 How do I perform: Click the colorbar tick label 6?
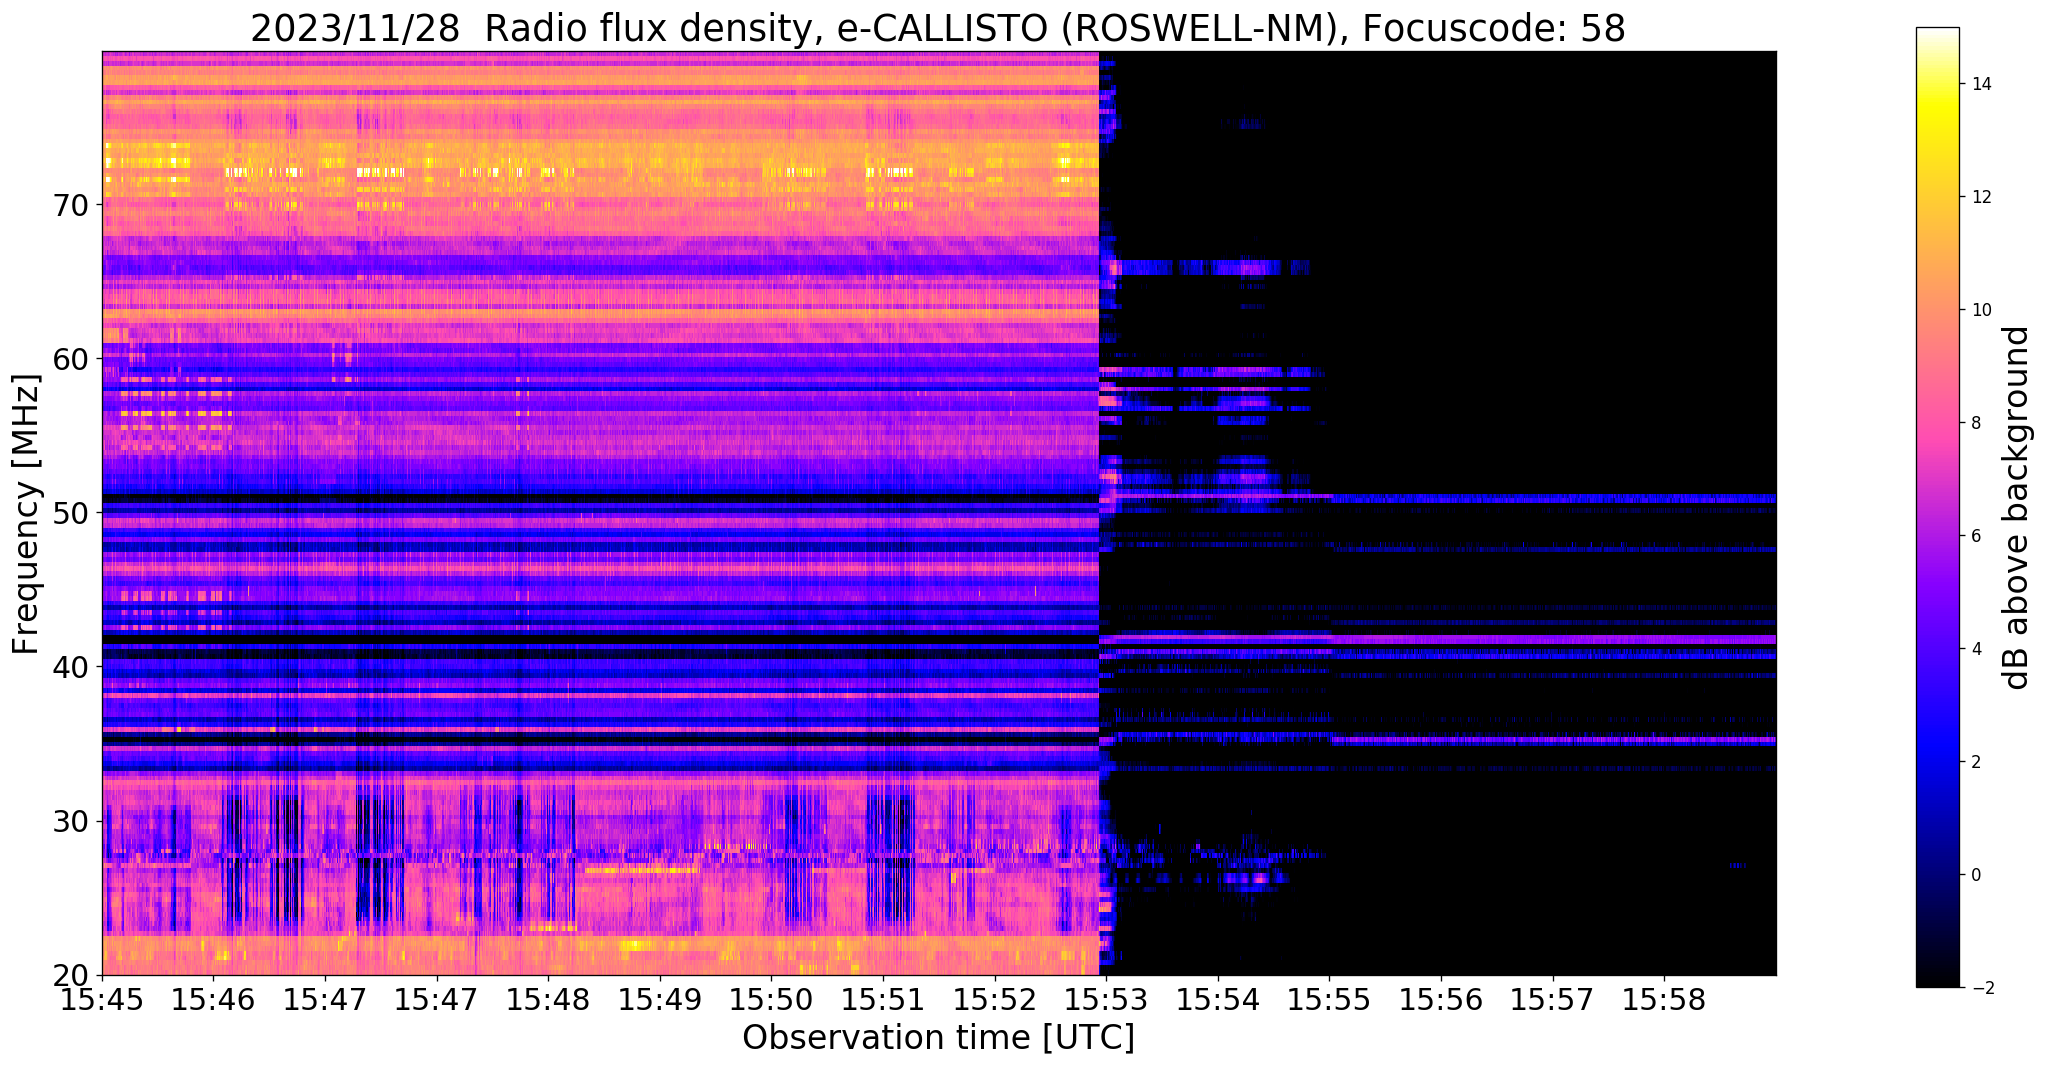click(1976, 536)
